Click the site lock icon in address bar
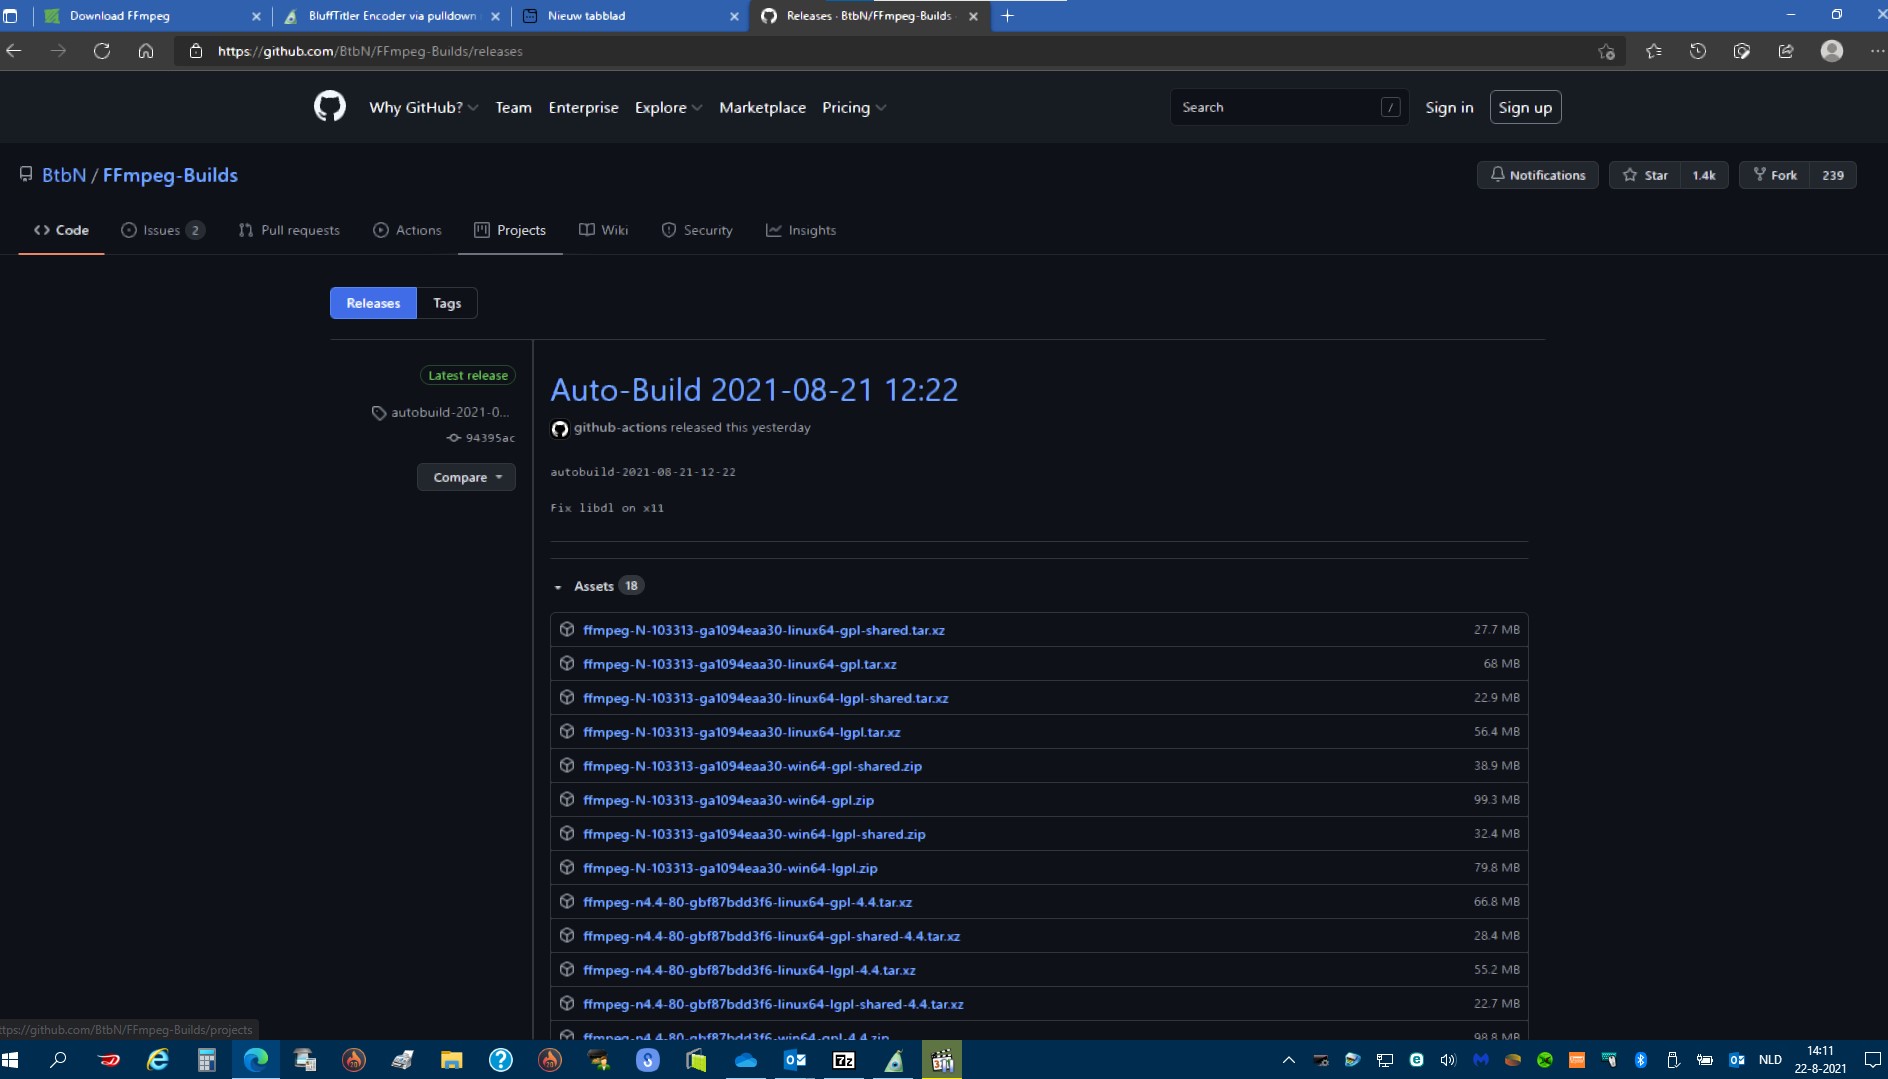This screenshot has width=1888, height=1079. click(x=196, y=51)
